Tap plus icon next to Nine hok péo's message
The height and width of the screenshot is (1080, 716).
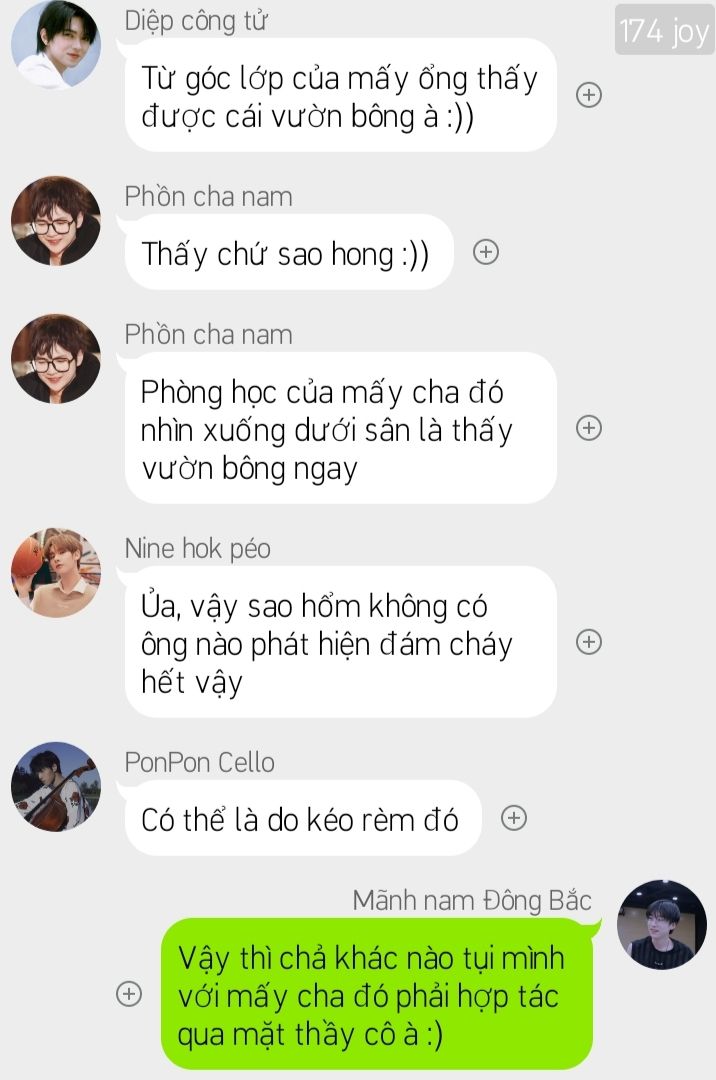pyautogui.click(x=589, y=642)
